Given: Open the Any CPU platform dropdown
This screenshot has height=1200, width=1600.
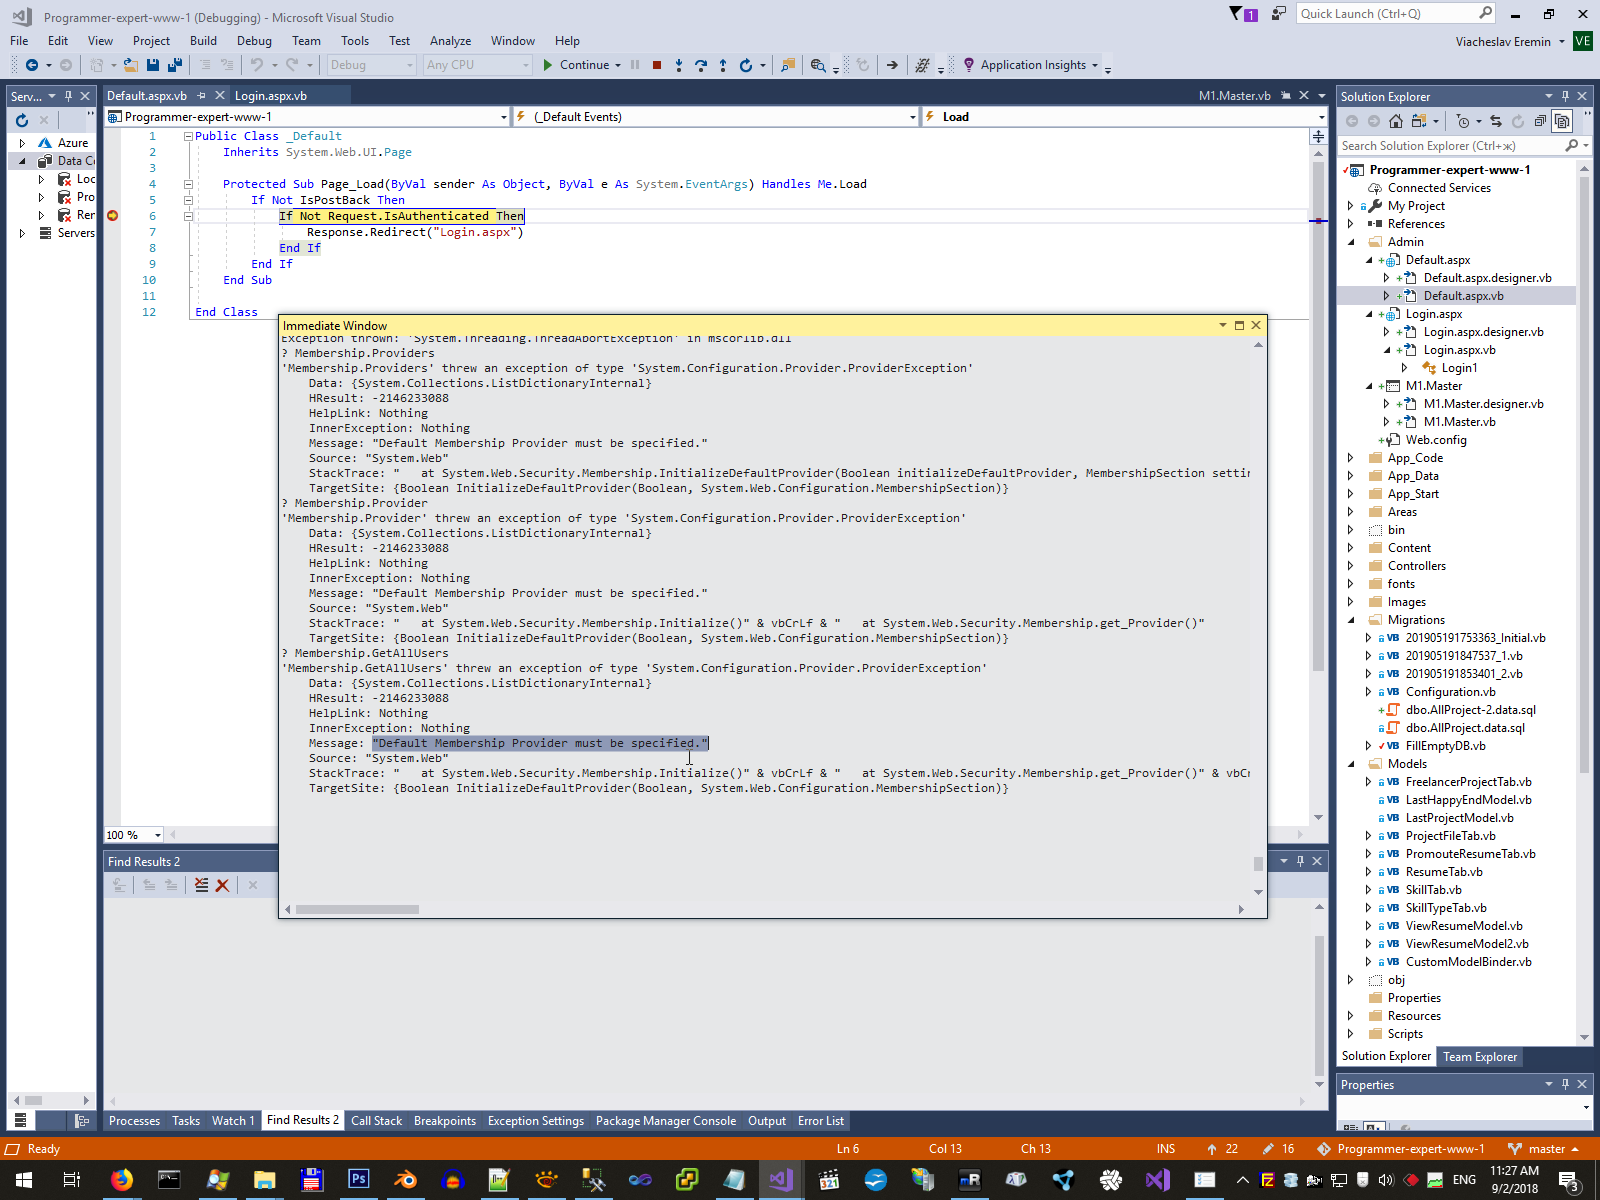Looking at the screenshot, I should (477, 65).
